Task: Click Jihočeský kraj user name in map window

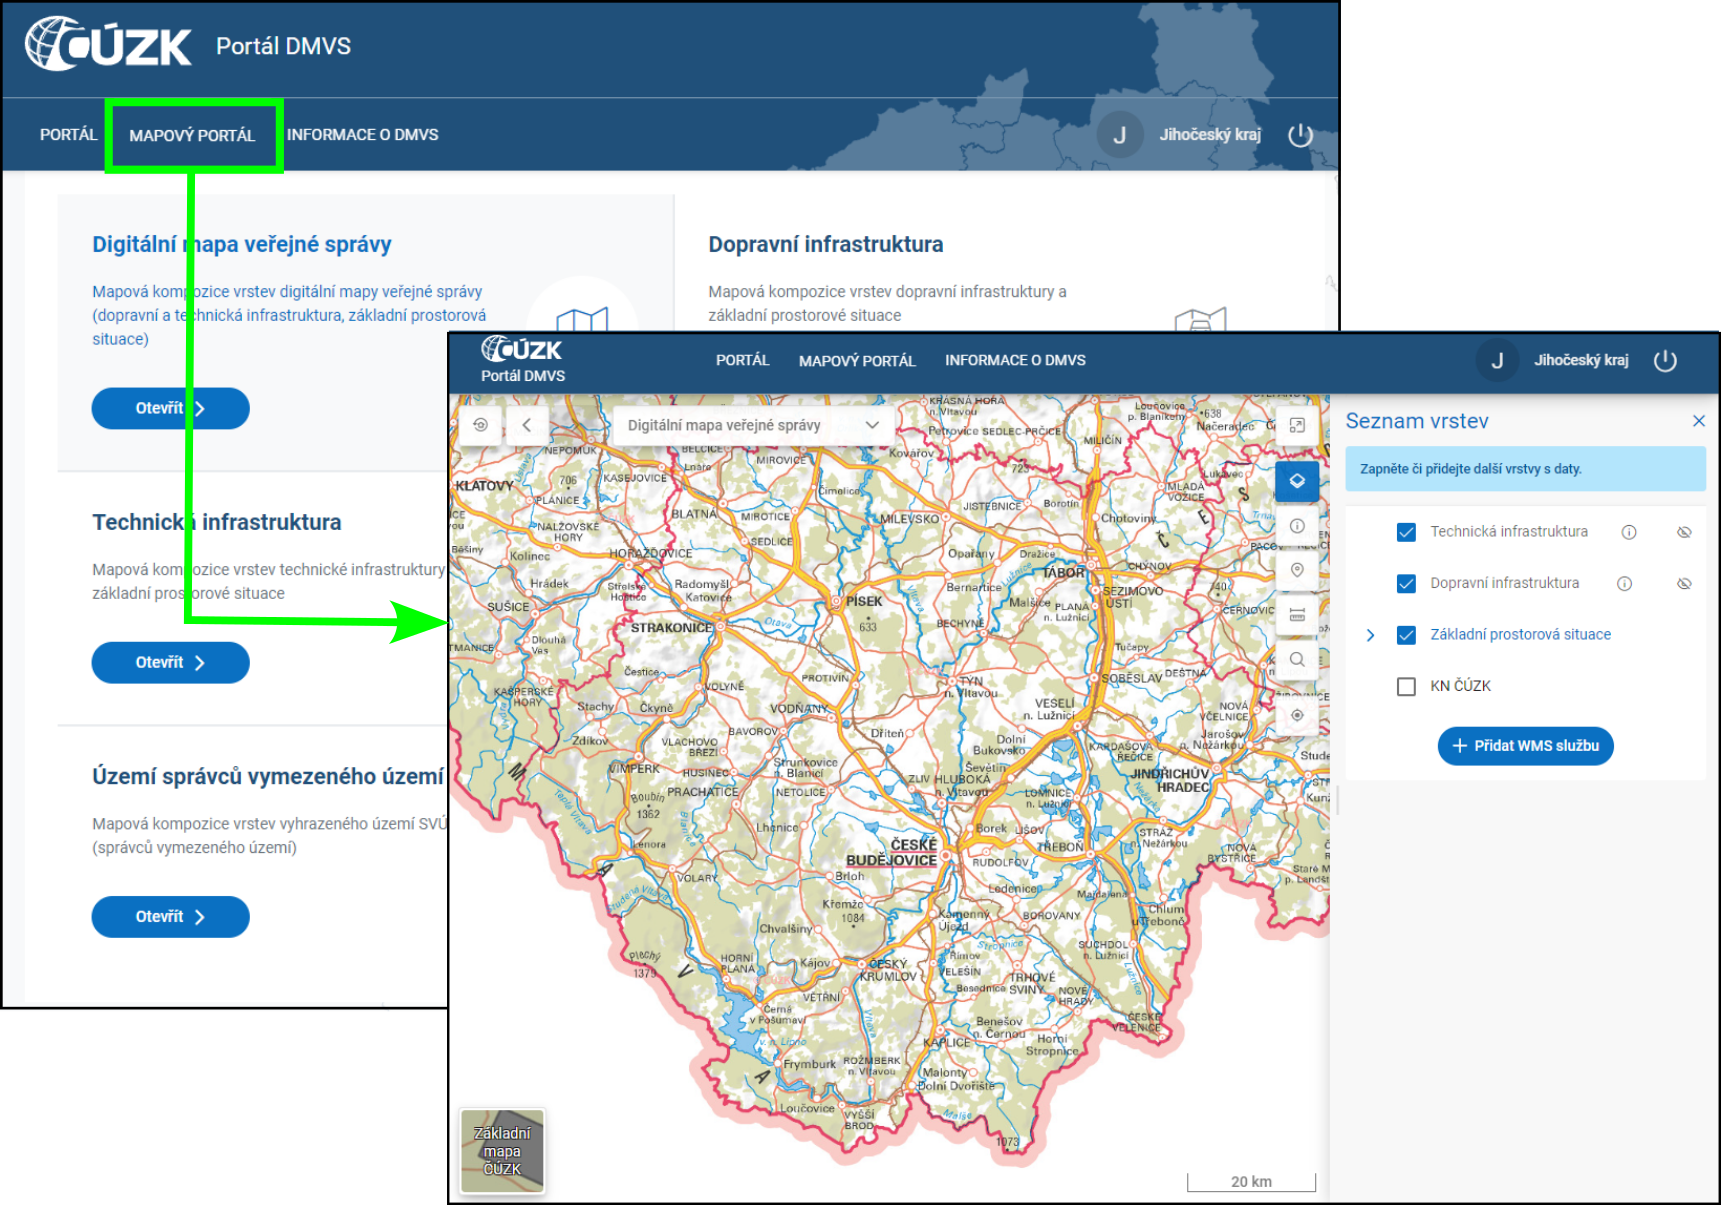Action: tap(1581, 361)
